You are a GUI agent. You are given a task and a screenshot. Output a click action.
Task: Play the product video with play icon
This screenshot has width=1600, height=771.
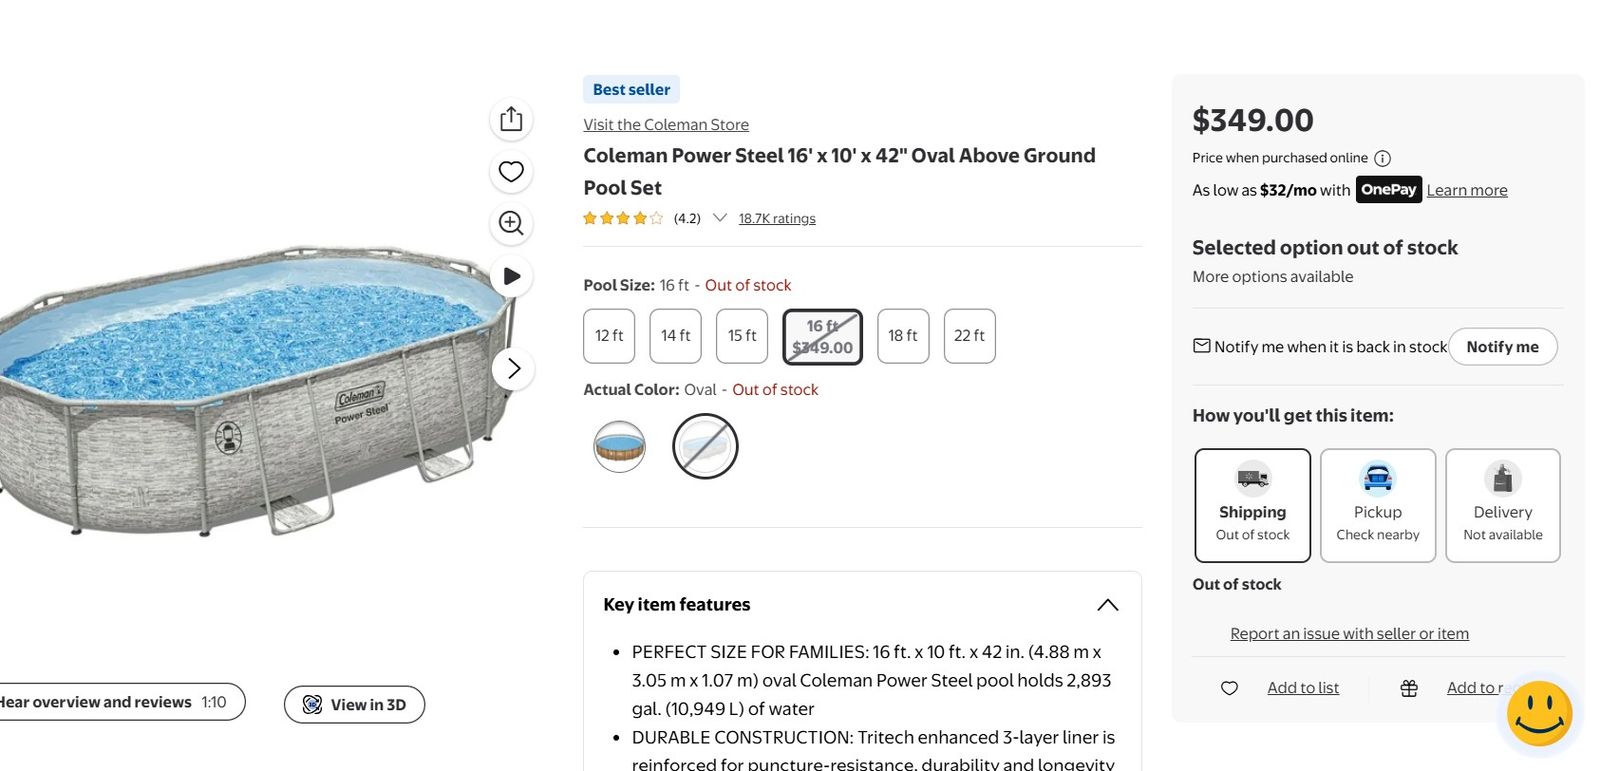(x=511, y=276)
